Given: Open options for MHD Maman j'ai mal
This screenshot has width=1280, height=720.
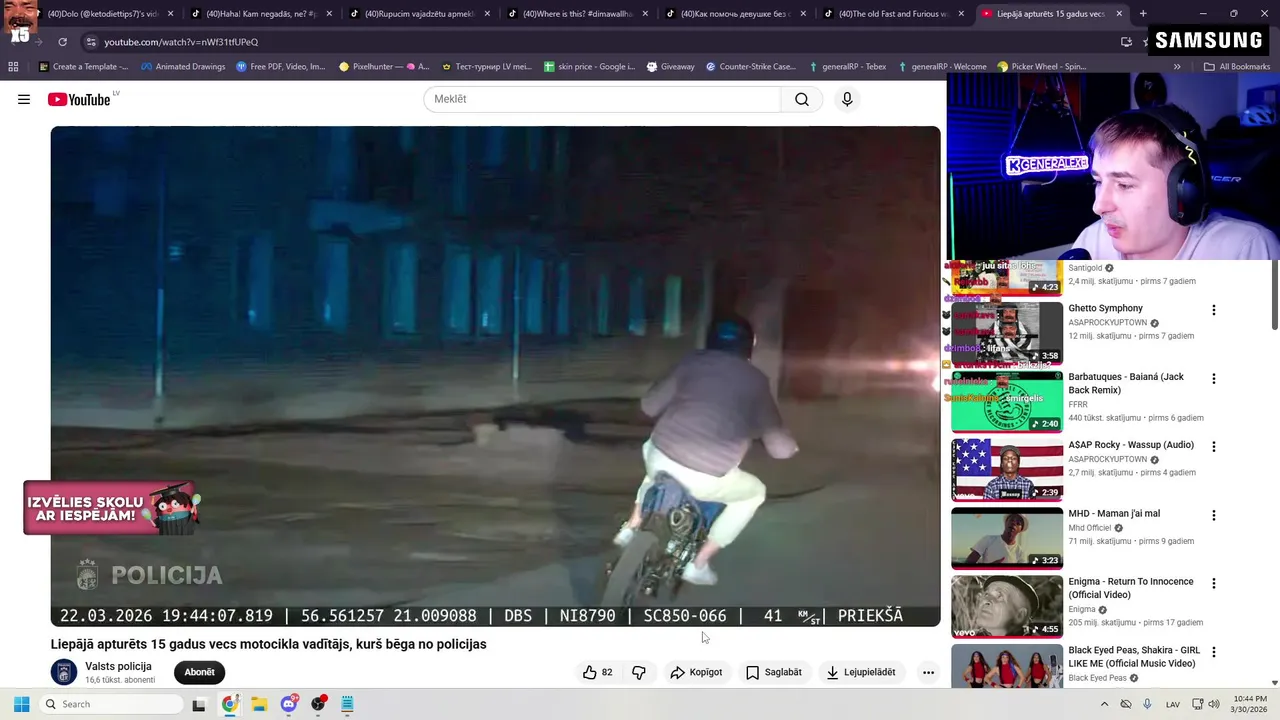Looking at the screenshot, I should click(x=1214, y=516).
